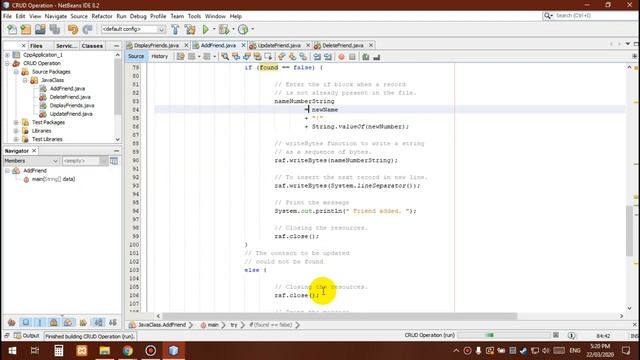The image size is (640, 360).
Task: Click the Find Selection magnifier icon in editor toolbar
Action: (225, 57)
